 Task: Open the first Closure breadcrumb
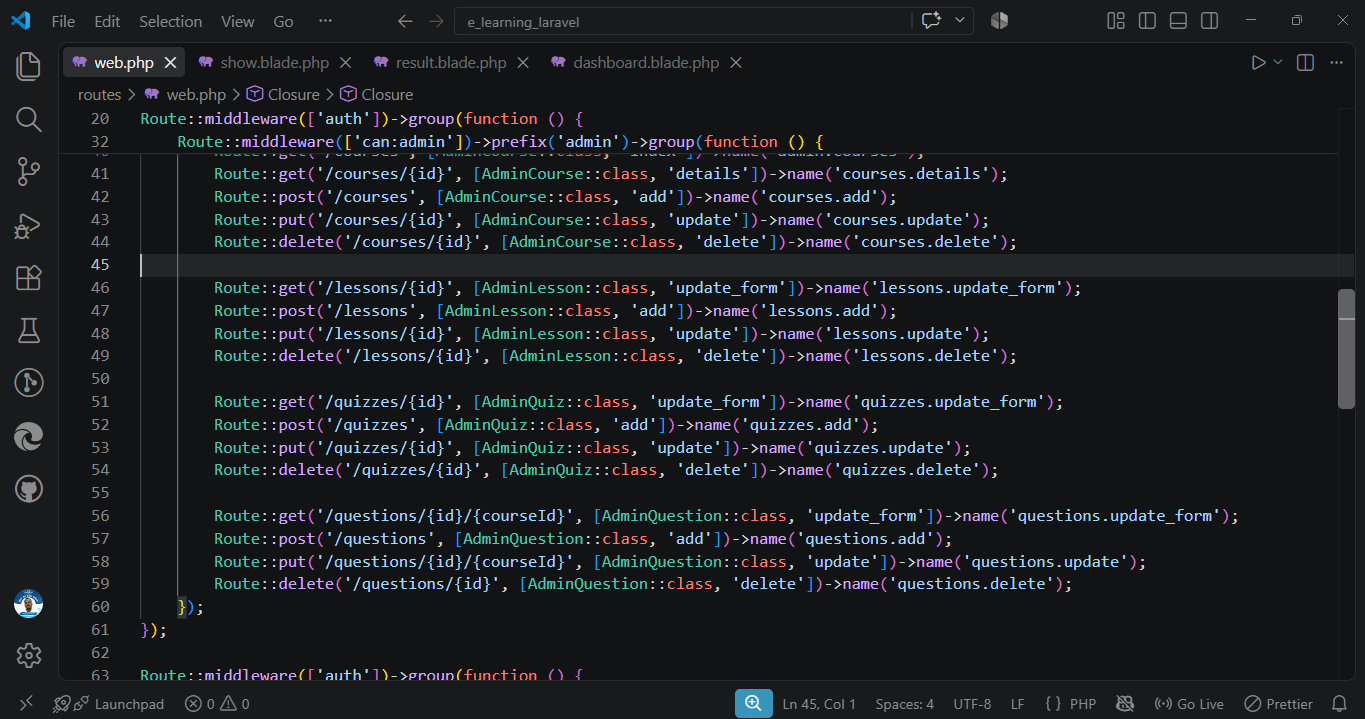(x=283, y=94)
